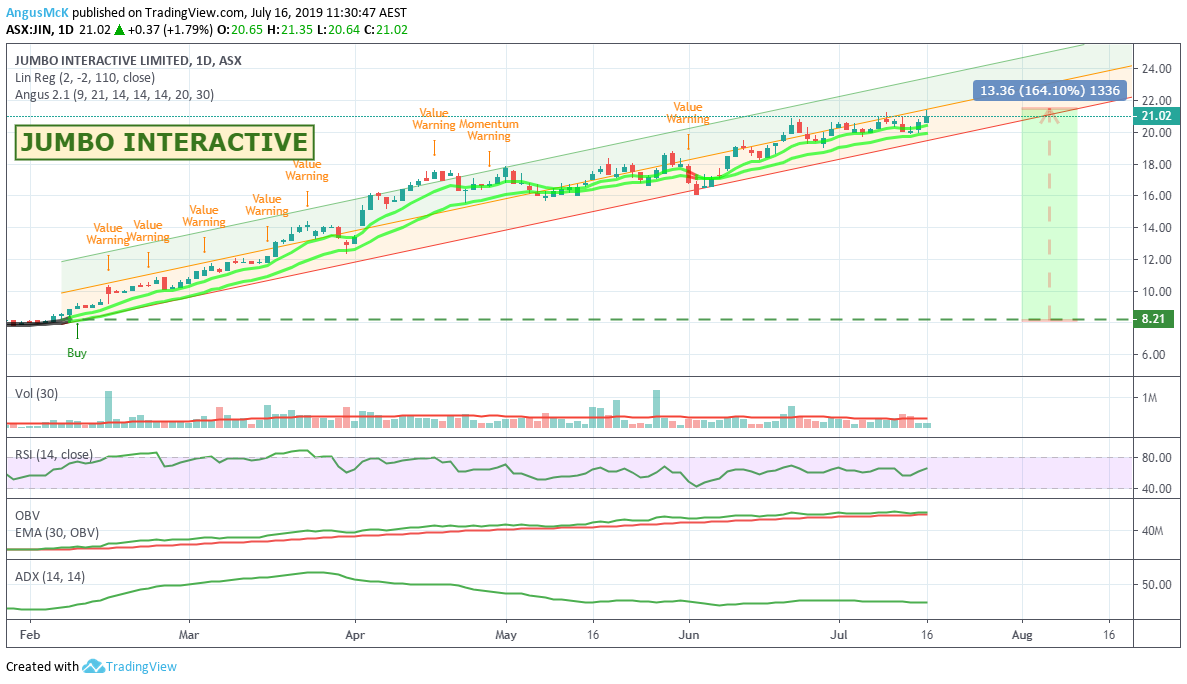Viewport: 1187px width, 684px height.
Task: Select the JUMBO INTERACTIVE title text box
Action: pos(164,142)
